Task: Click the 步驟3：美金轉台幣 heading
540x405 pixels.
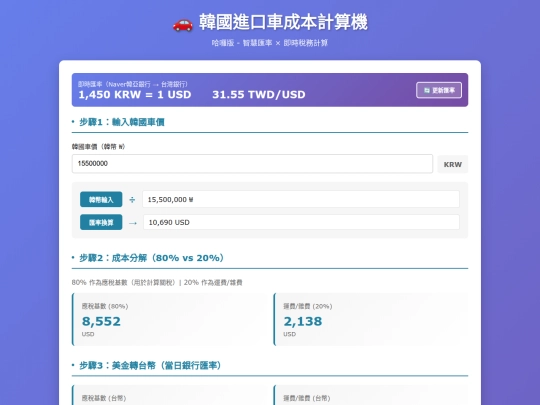Action: click(150, 365)
